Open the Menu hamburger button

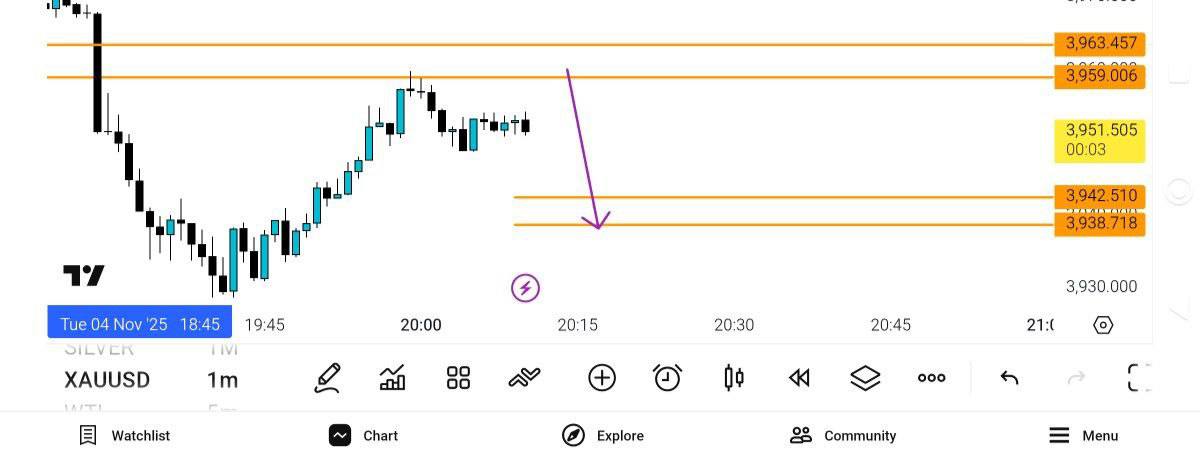pyautogui.click(x=1084, y=436)
